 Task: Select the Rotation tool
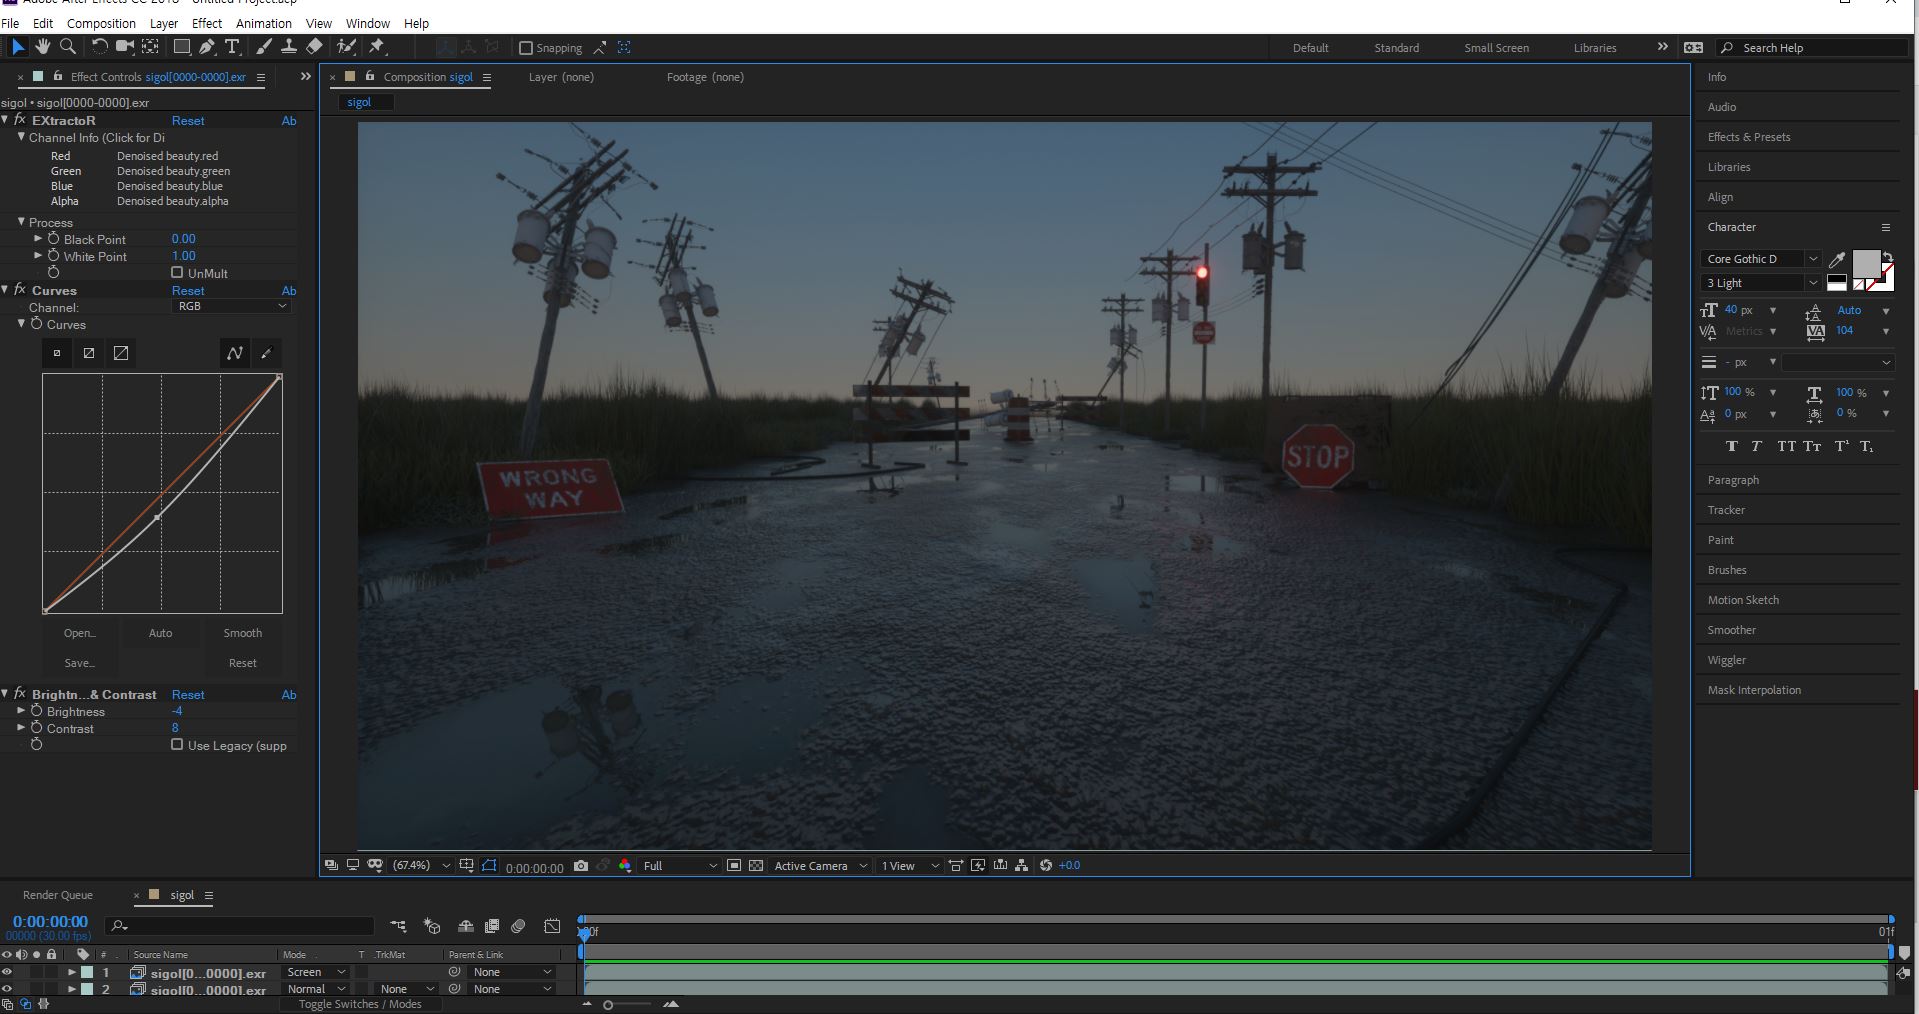click(99, 47)
